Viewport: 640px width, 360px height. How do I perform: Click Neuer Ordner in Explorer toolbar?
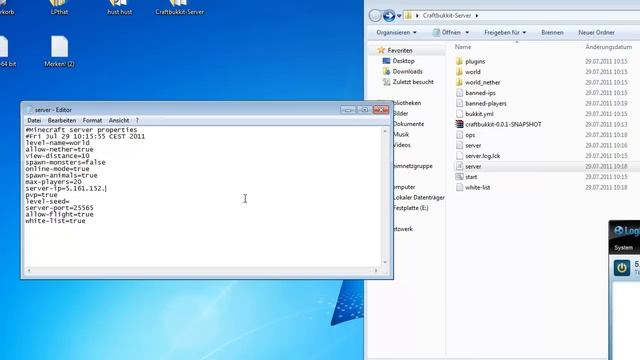pos(596,32)
